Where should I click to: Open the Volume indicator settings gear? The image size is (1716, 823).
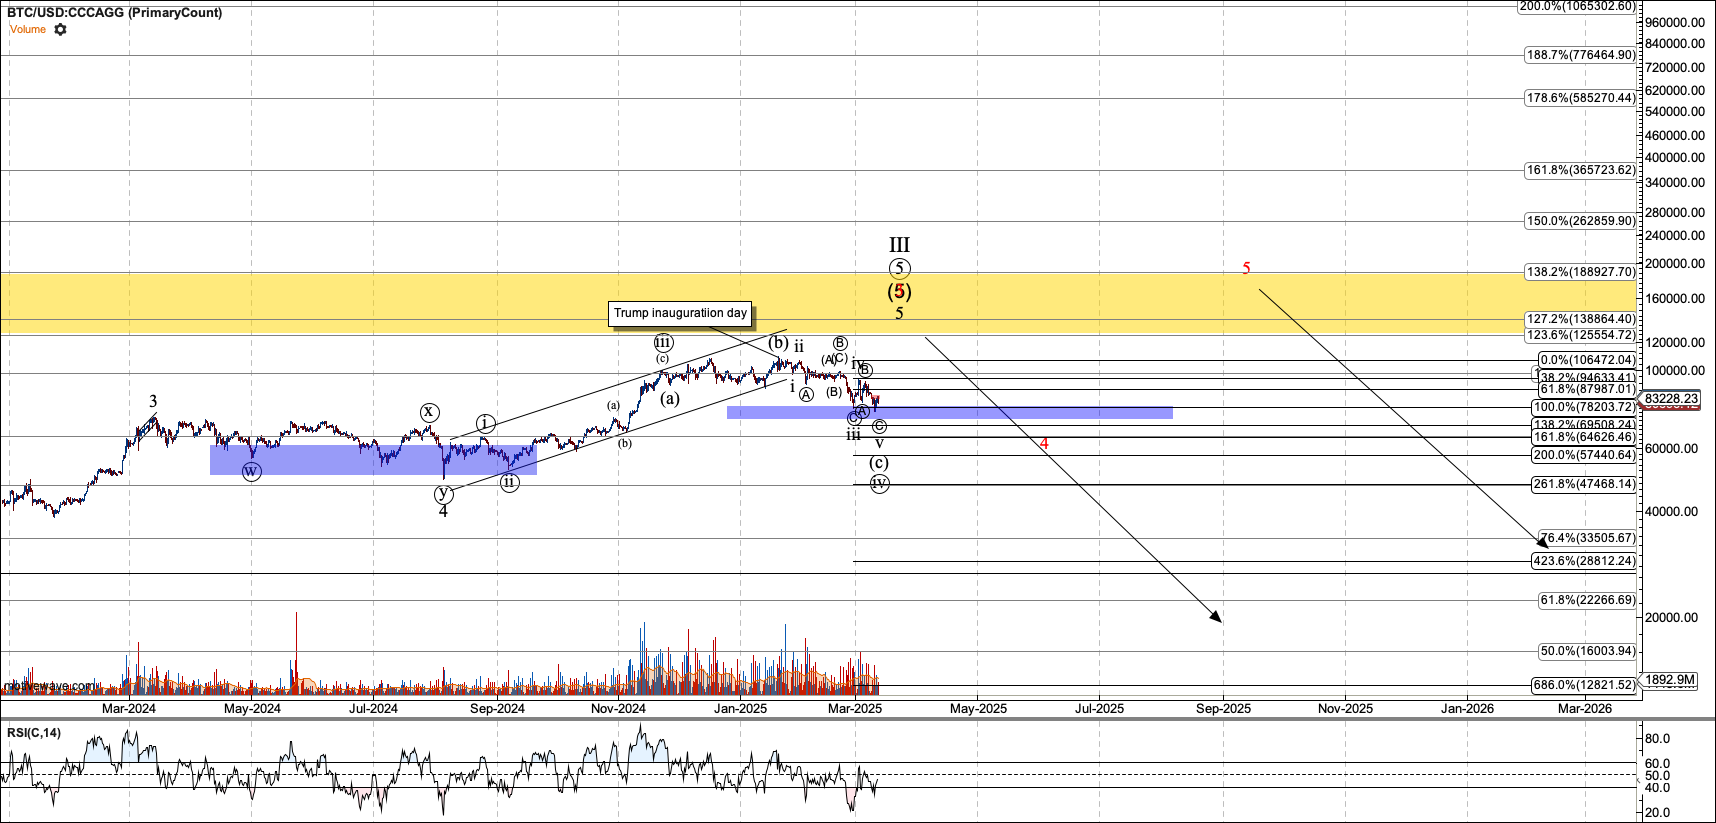coord(60,30)
